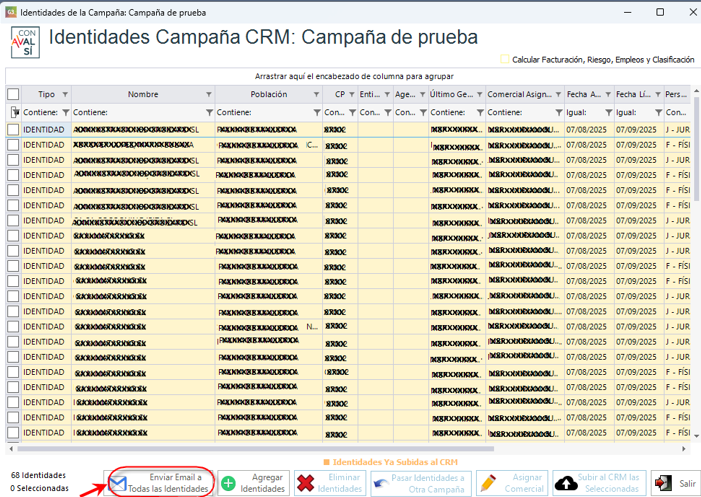Click the ConAvalSi logo at top left
701x497 pixels.
click(x=24, y=43)
